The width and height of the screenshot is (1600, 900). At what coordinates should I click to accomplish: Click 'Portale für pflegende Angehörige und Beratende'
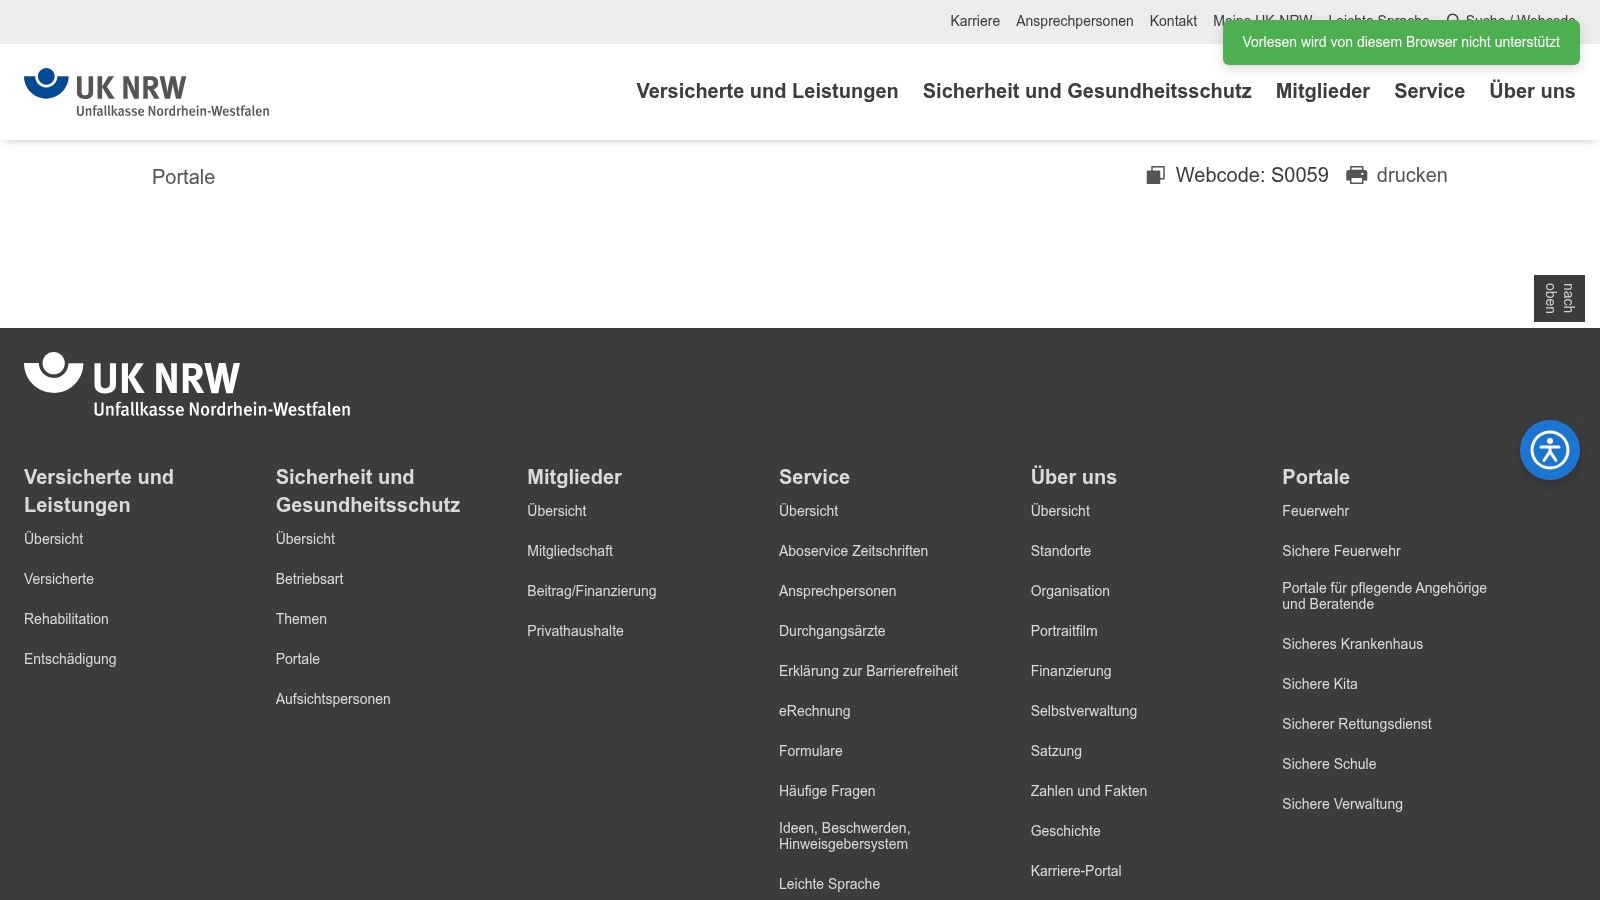click(1384, 596)
